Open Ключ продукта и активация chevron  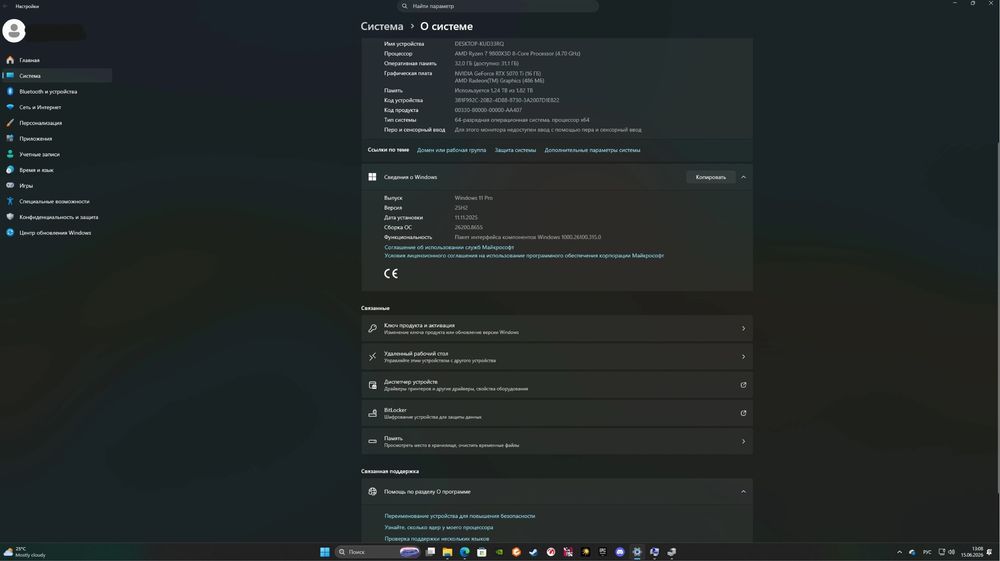[x=743, y=328]
